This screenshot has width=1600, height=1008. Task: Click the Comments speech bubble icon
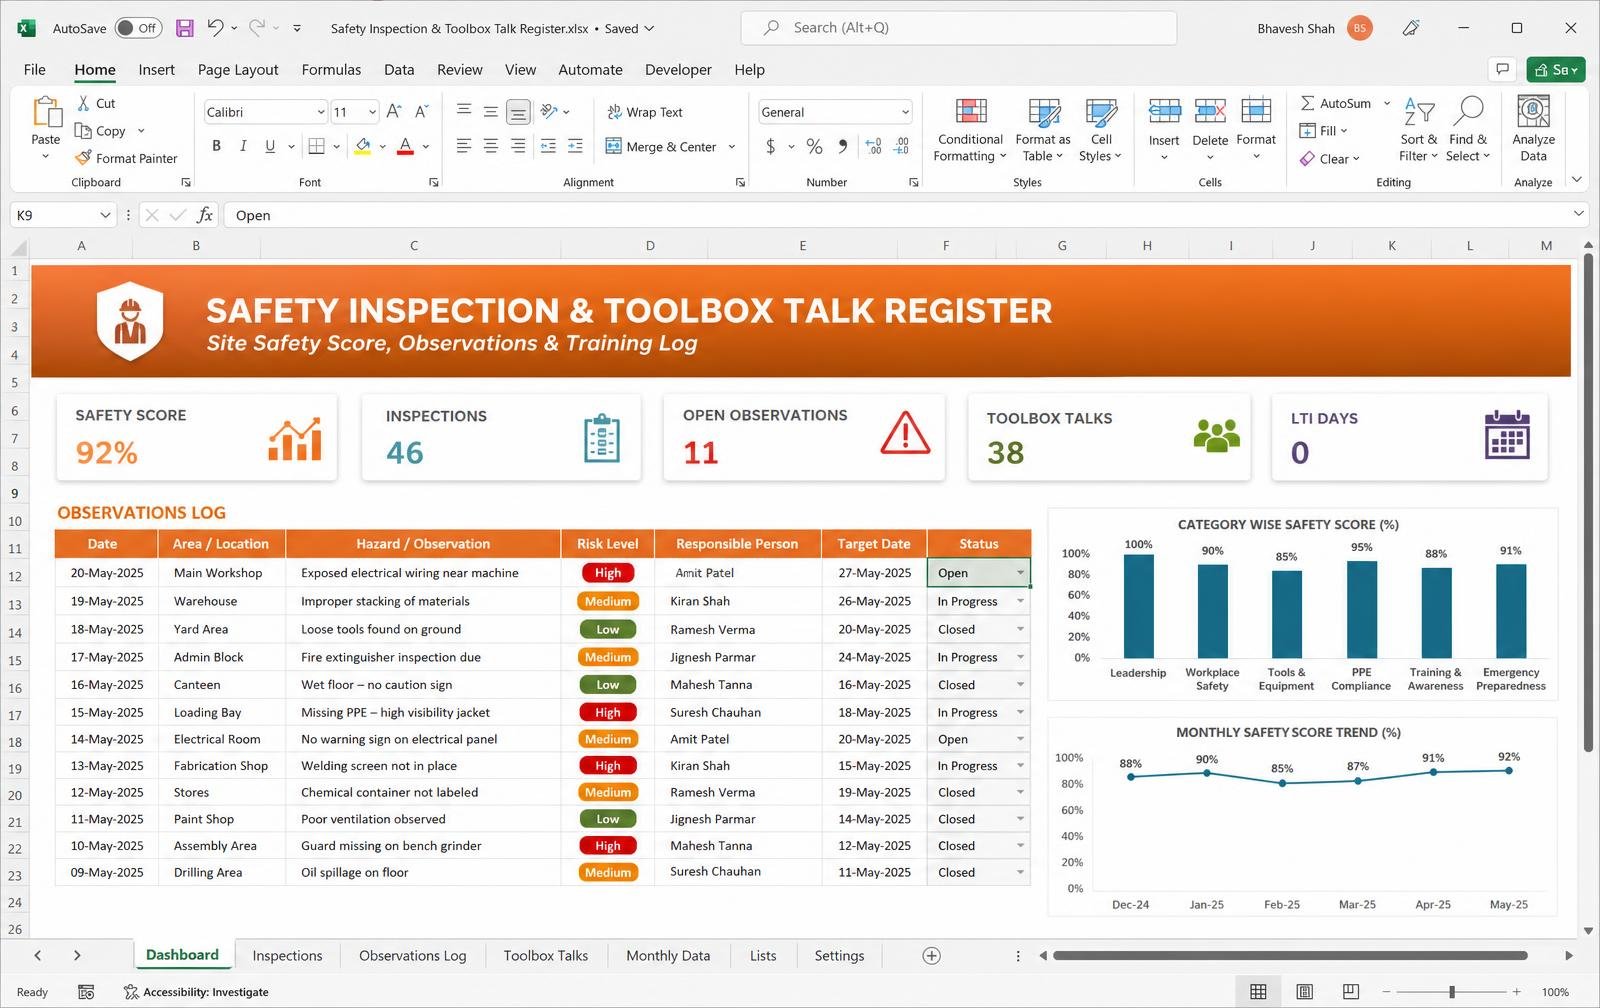click(x=1501, y=69)
